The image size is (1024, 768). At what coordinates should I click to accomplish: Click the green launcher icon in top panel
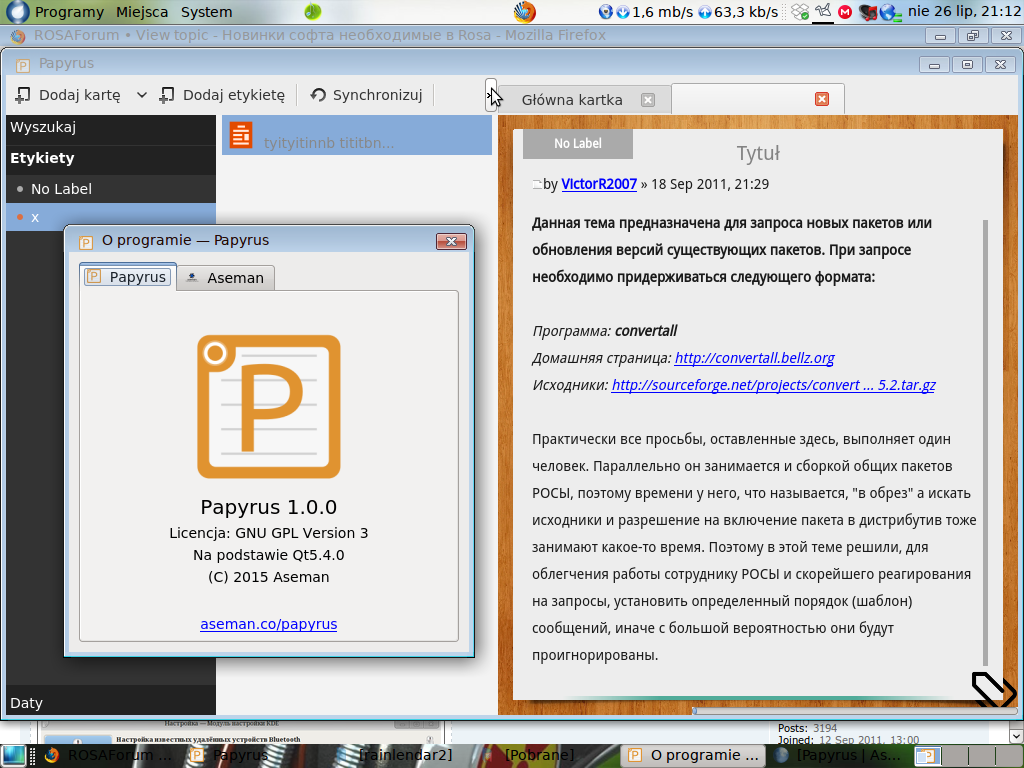[313, 11]
